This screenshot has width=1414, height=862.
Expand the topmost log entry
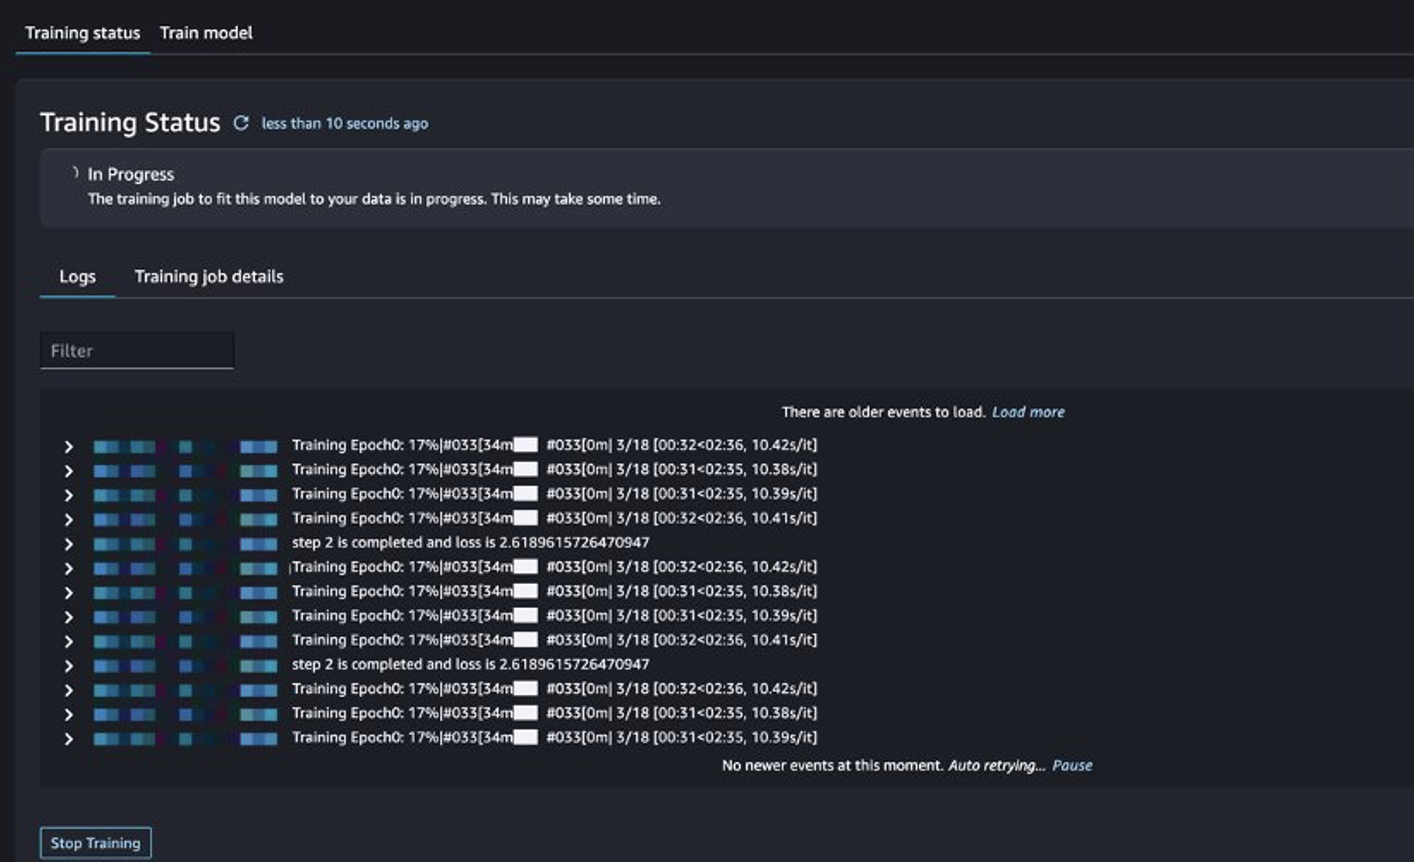pos(68,446)
